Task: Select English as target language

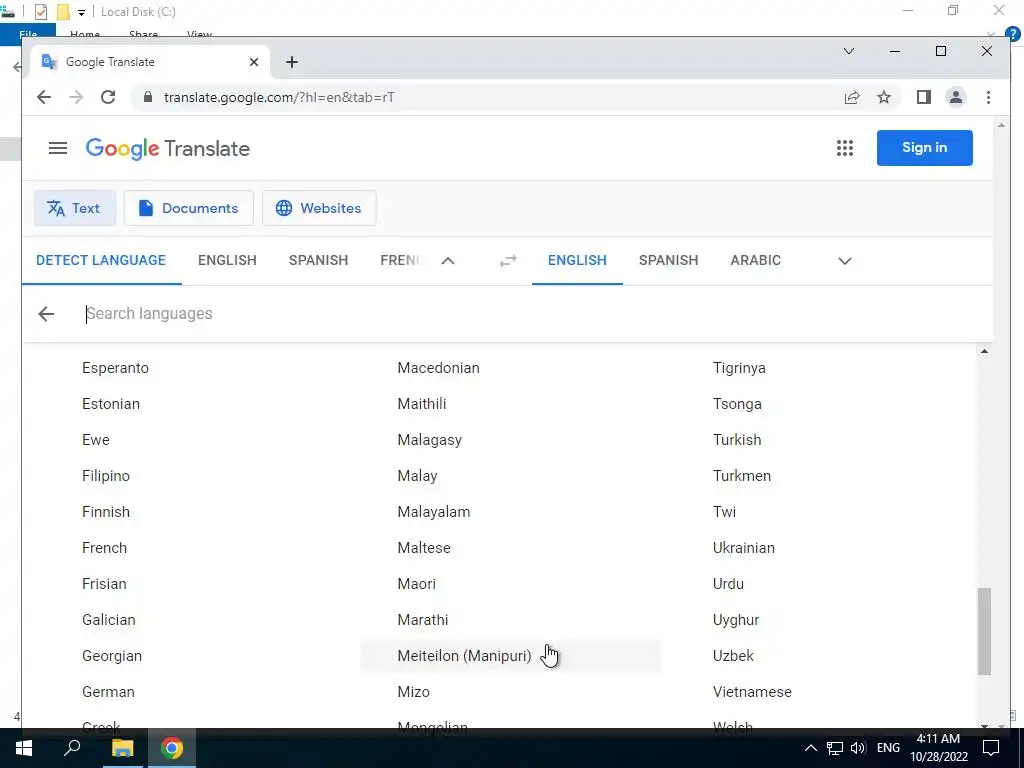Action: point(577,260)
